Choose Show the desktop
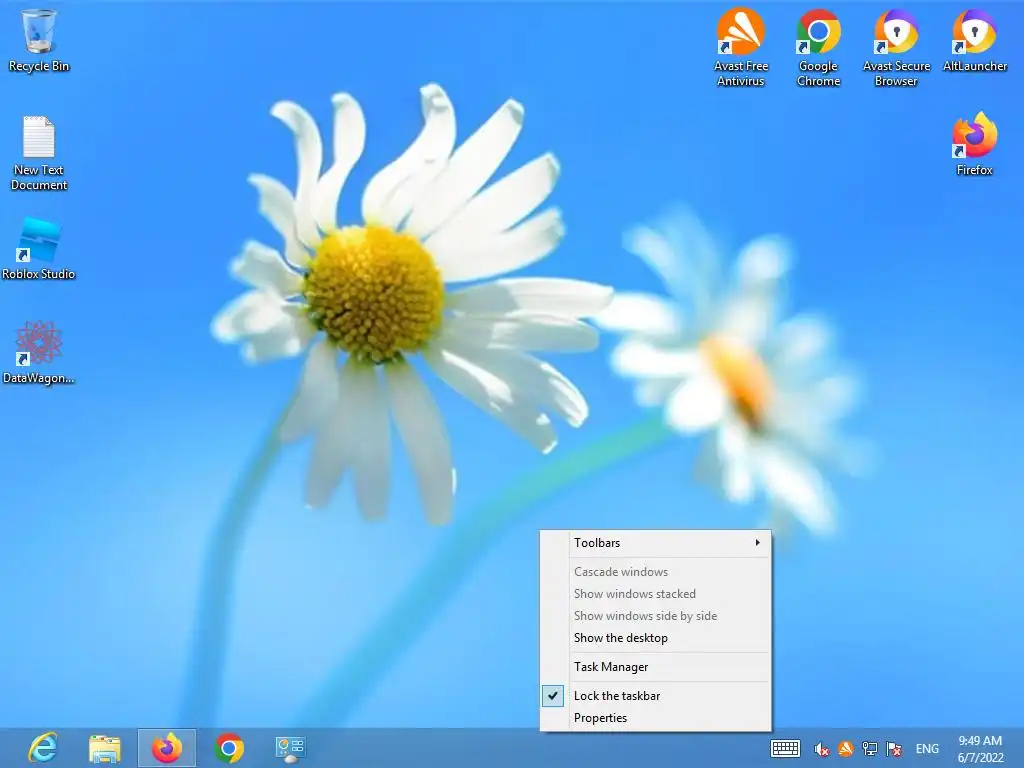The height and width of the screenshot is (768, 1024). 656,638
